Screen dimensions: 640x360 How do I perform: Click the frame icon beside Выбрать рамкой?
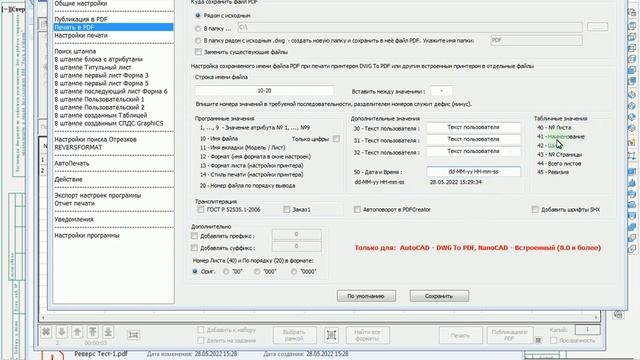click(x=331, y=335)
